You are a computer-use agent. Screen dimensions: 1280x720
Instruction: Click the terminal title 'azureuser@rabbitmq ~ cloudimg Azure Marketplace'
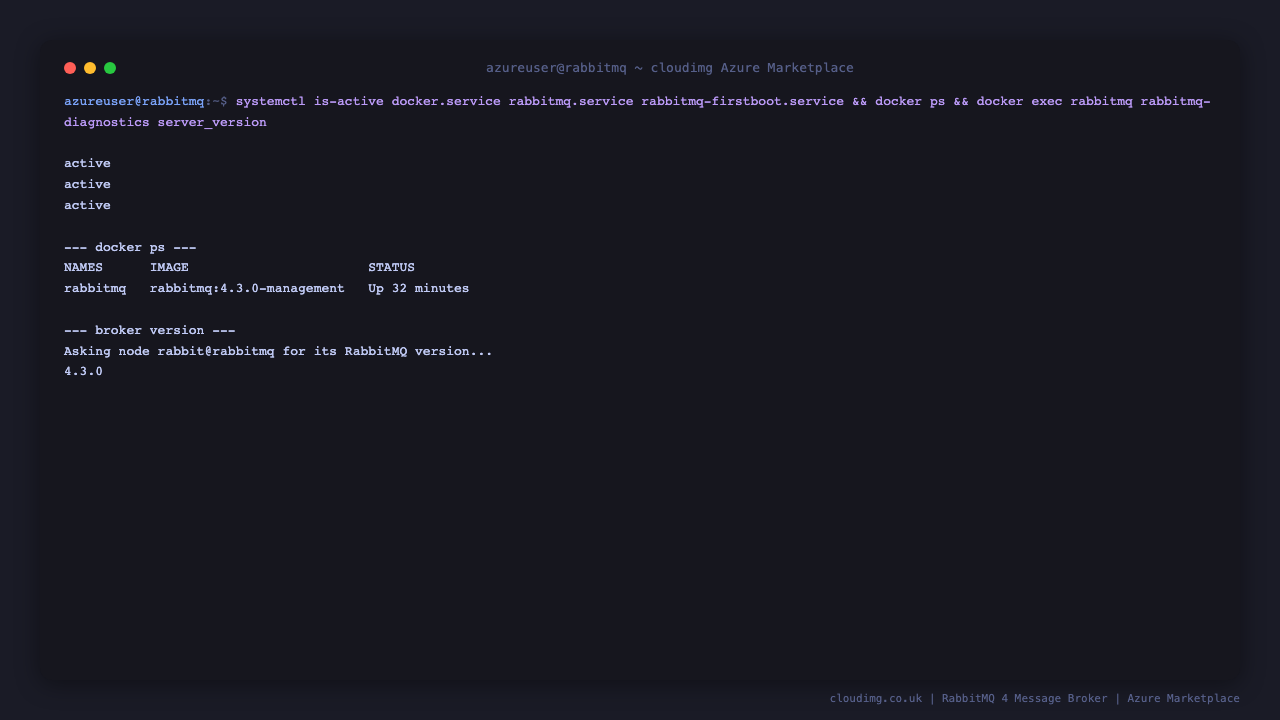pyautogui.click(x=670, y=68)
